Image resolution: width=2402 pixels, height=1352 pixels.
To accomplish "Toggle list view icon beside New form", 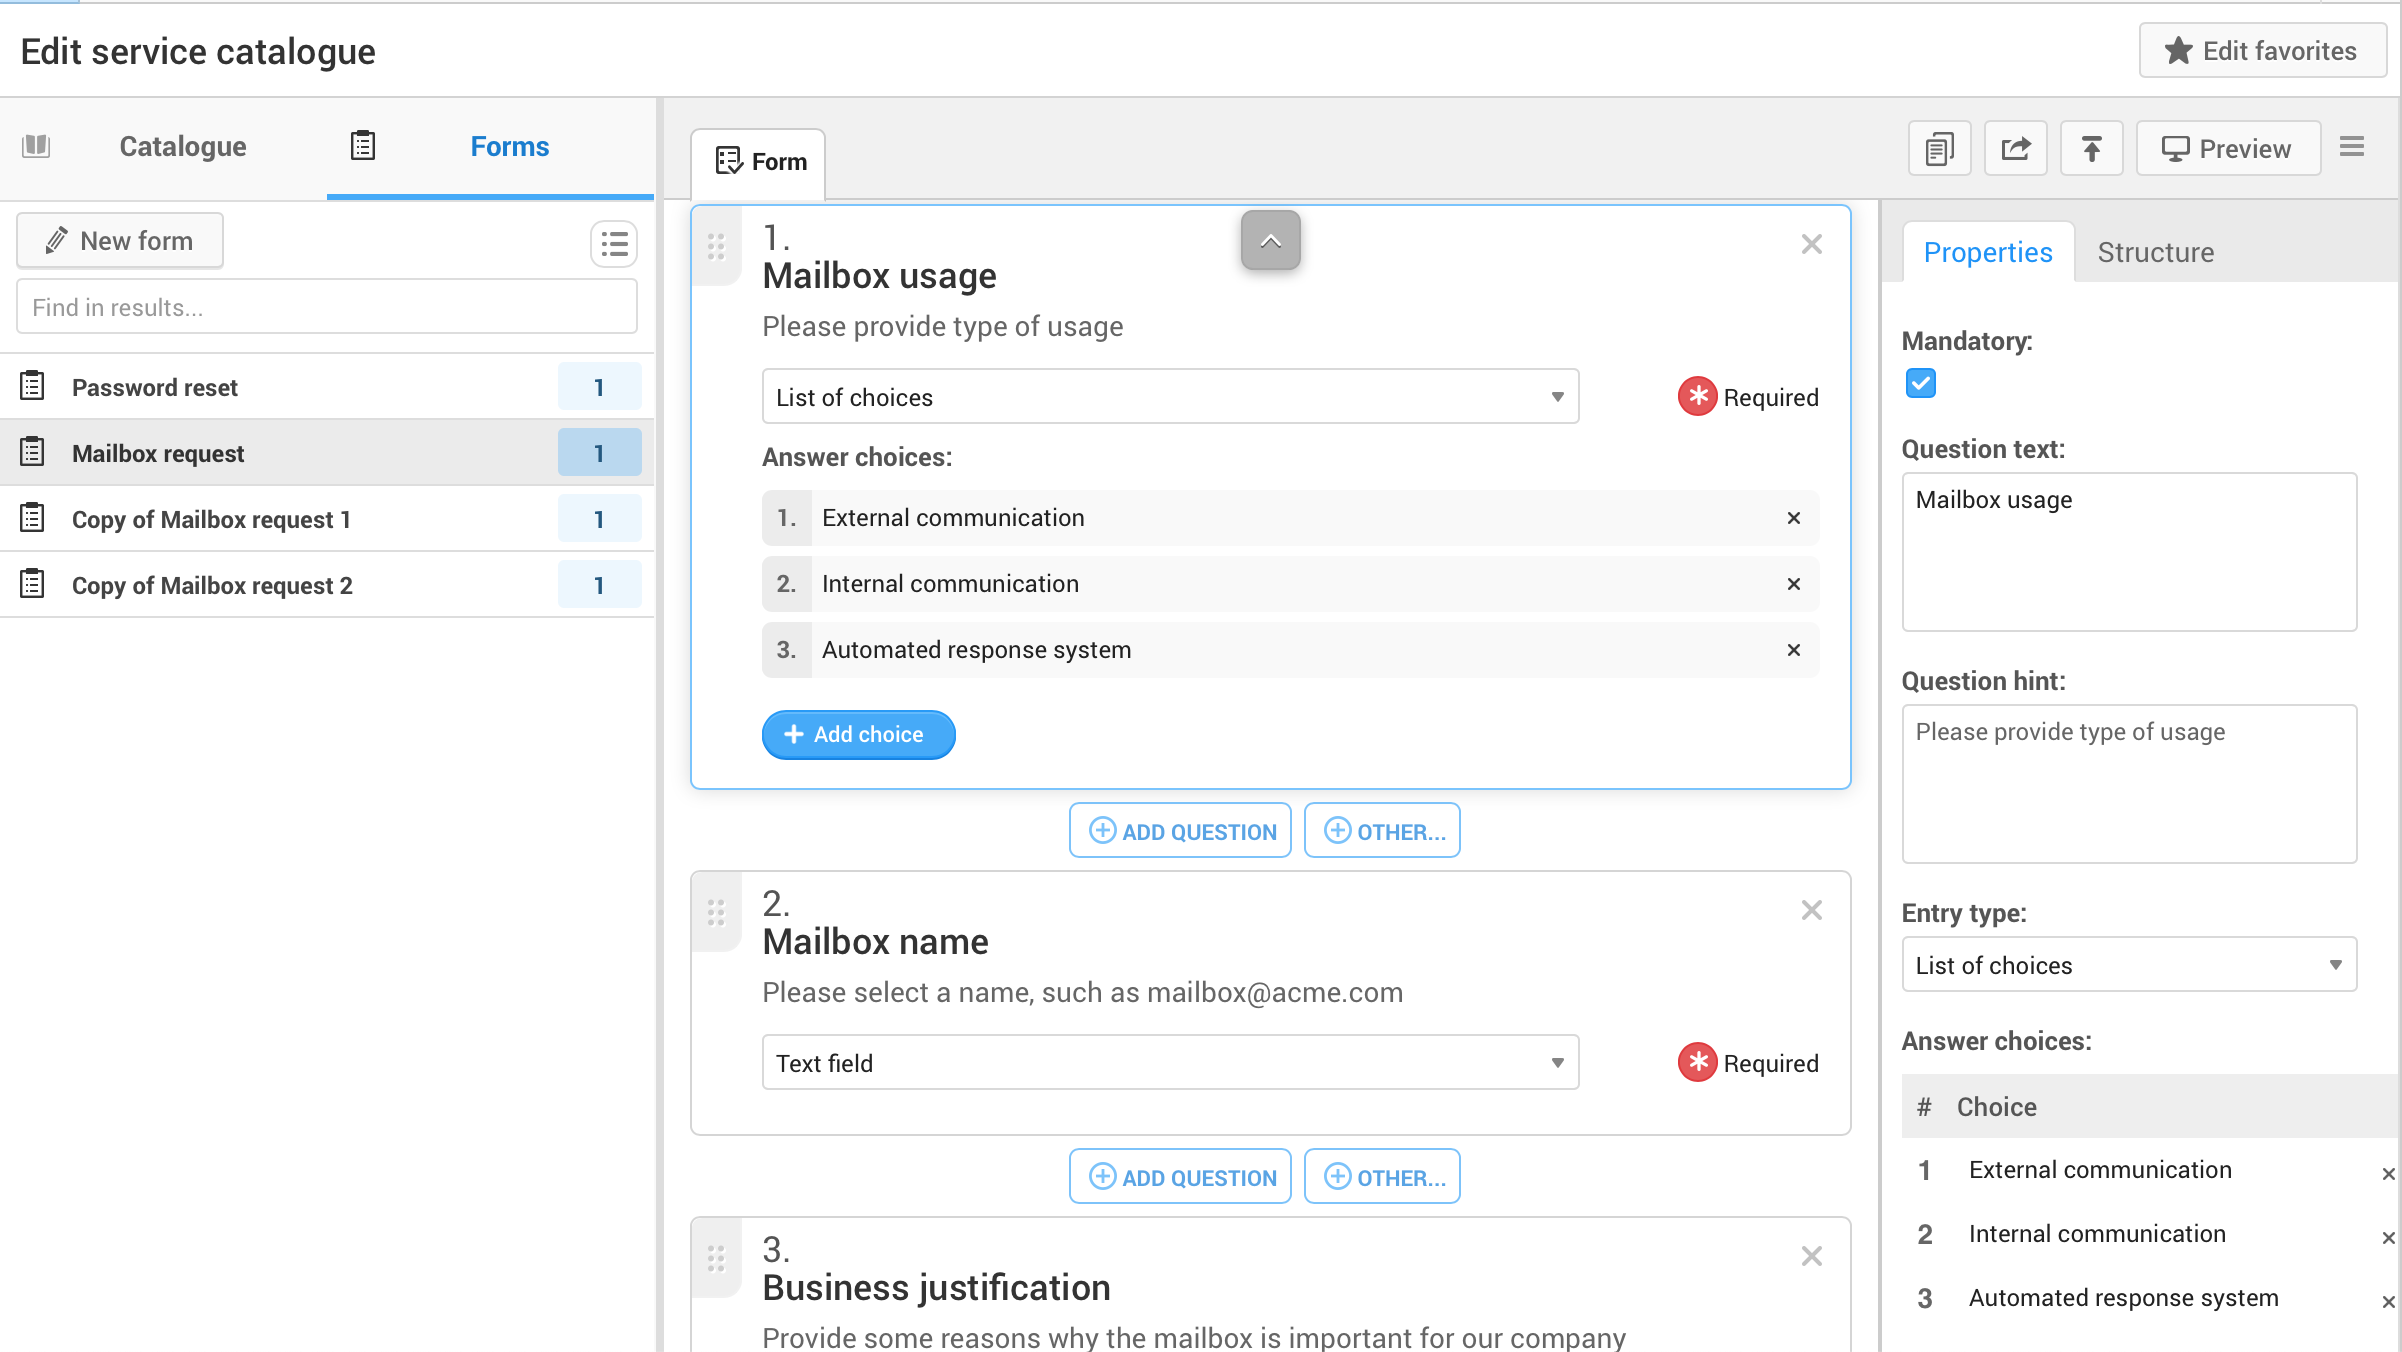I will tap(613, 243).
